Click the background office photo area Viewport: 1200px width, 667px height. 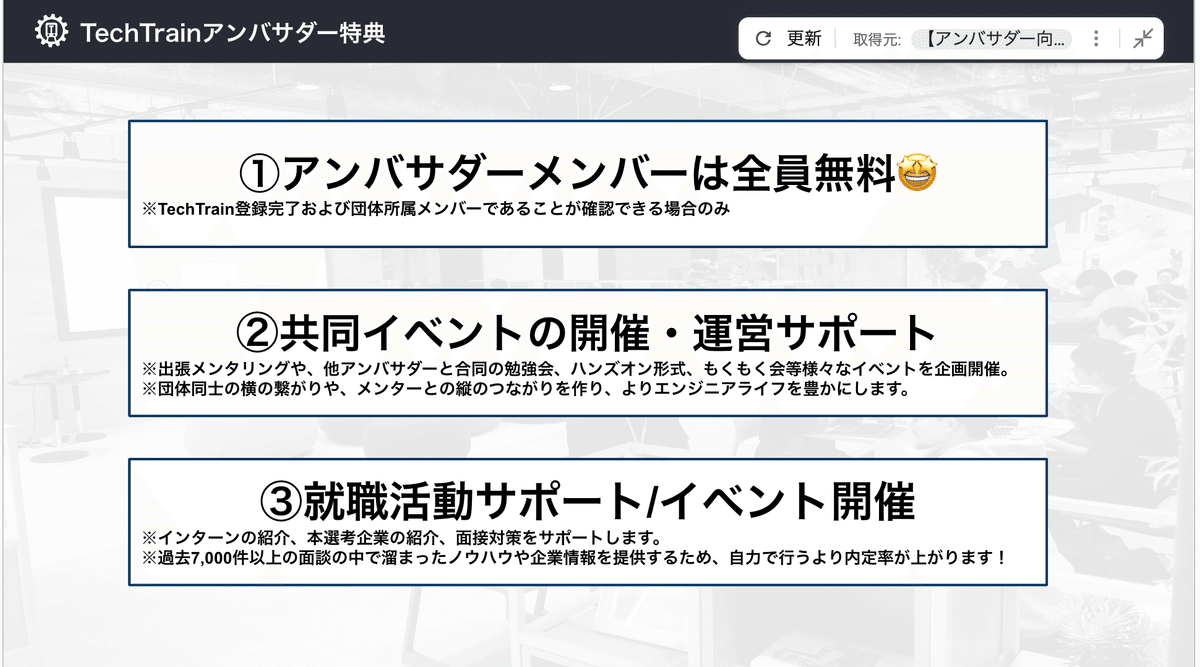pos(600,630)
